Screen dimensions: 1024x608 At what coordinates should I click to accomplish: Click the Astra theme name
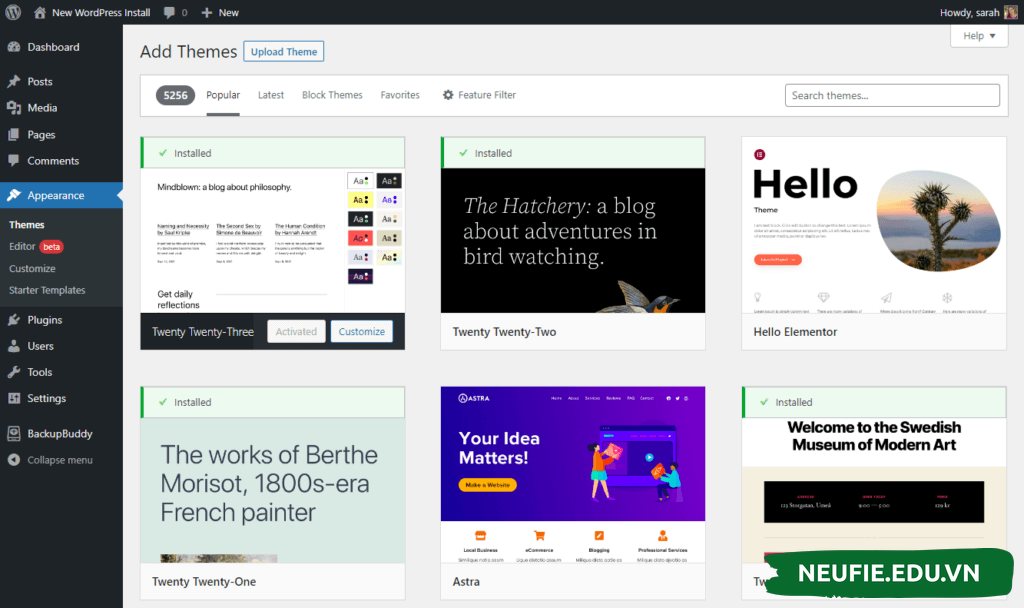(466, 581)
